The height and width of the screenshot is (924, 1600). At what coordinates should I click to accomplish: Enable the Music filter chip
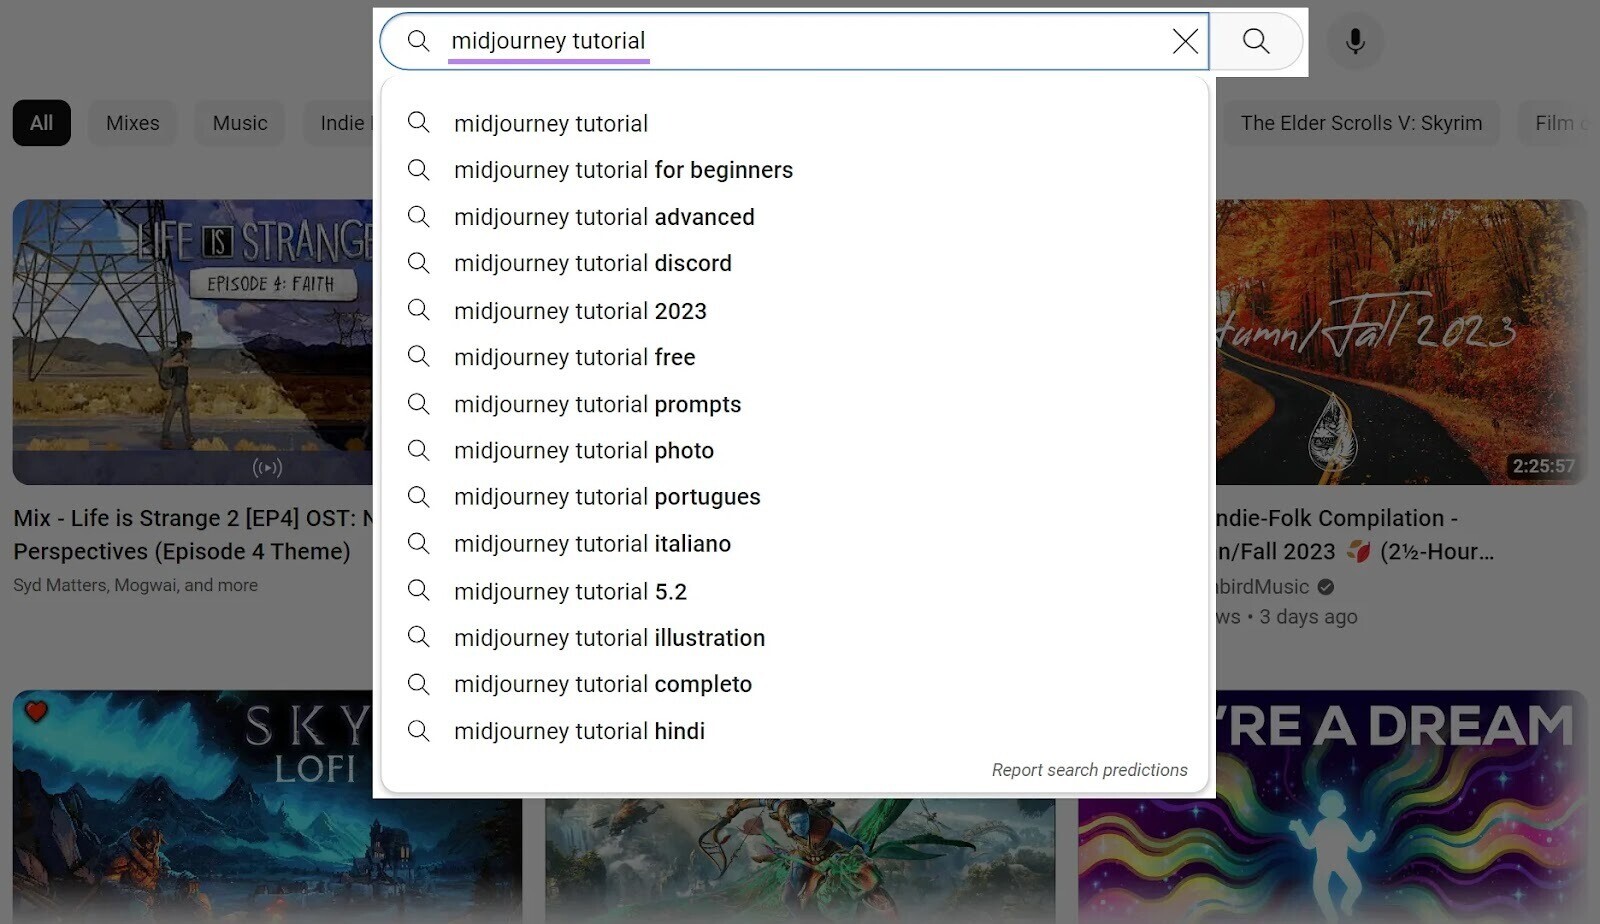[x=239, y=123]
